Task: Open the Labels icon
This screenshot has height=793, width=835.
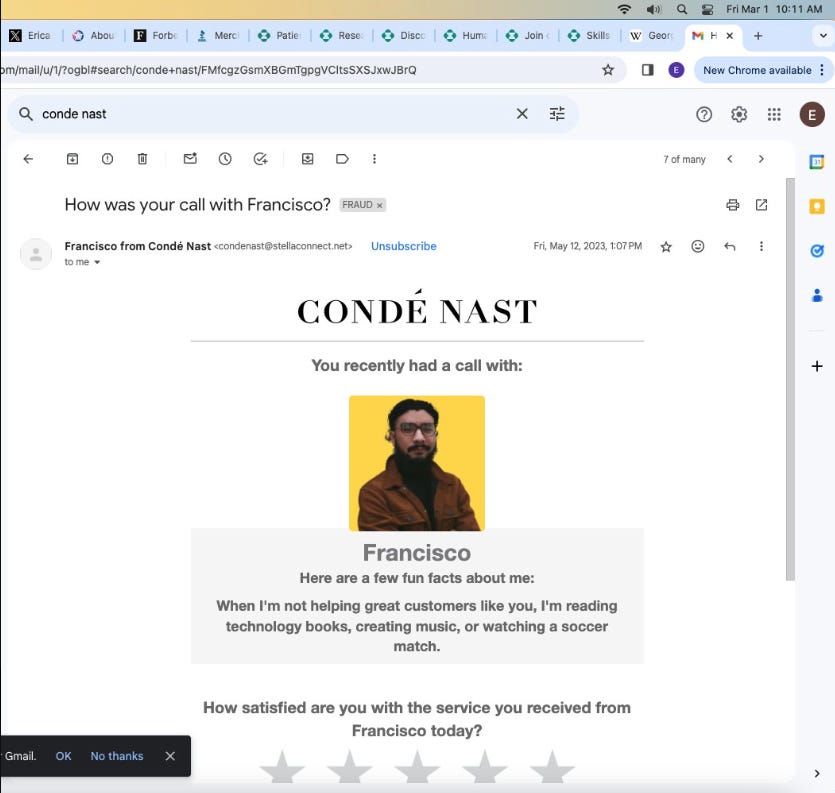Action: (342, 159)
